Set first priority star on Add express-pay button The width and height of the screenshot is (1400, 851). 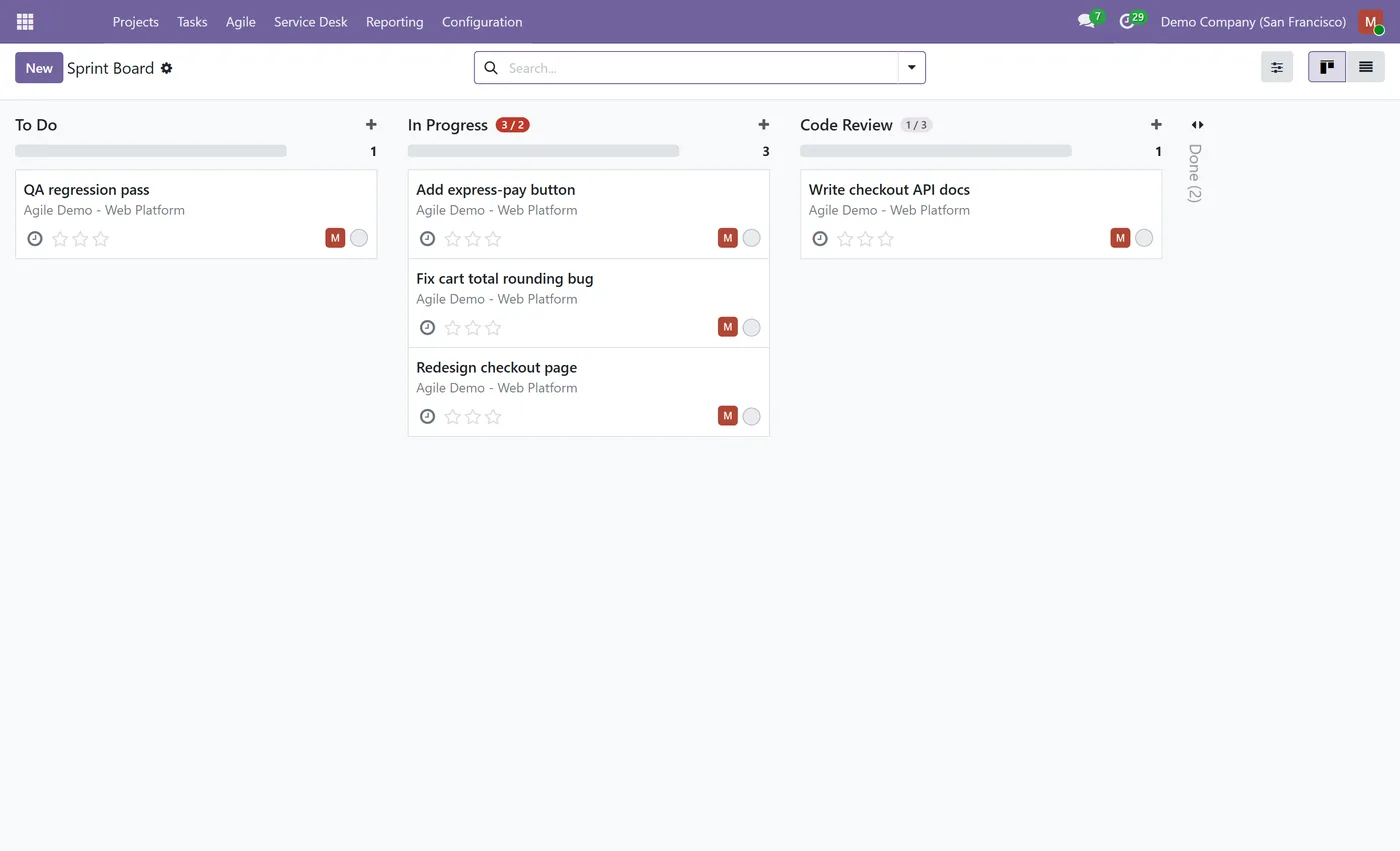[x=453, y=239]
